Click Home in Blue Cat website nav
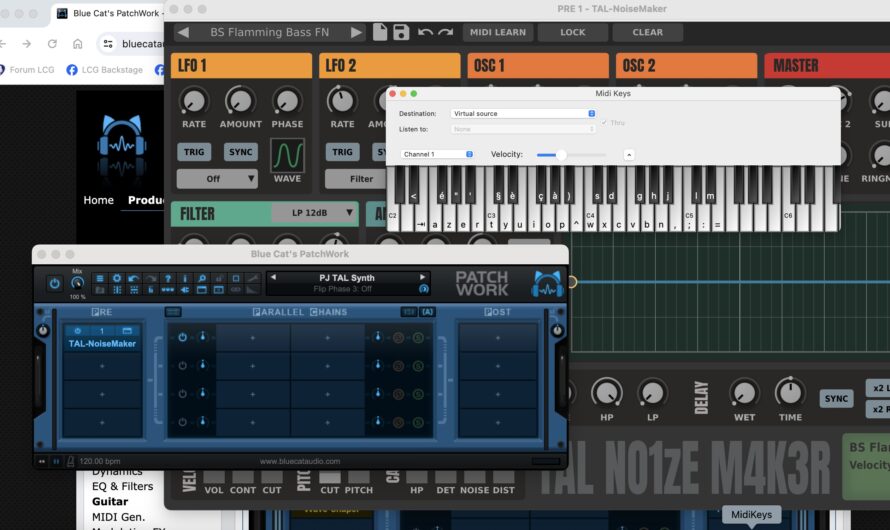Screen dimensions: 890x530 [x=98, y=200]
